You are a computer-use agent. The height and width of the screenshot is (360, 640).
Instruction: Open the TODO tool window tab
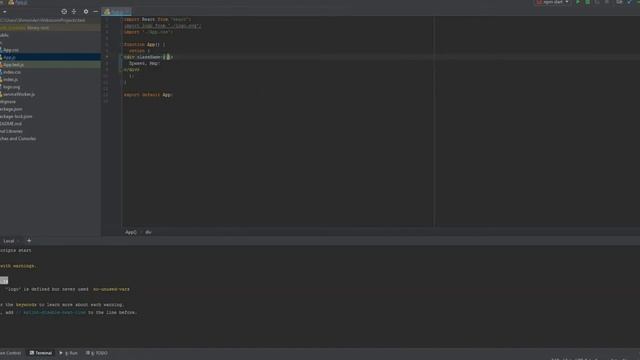pos(97,353)
